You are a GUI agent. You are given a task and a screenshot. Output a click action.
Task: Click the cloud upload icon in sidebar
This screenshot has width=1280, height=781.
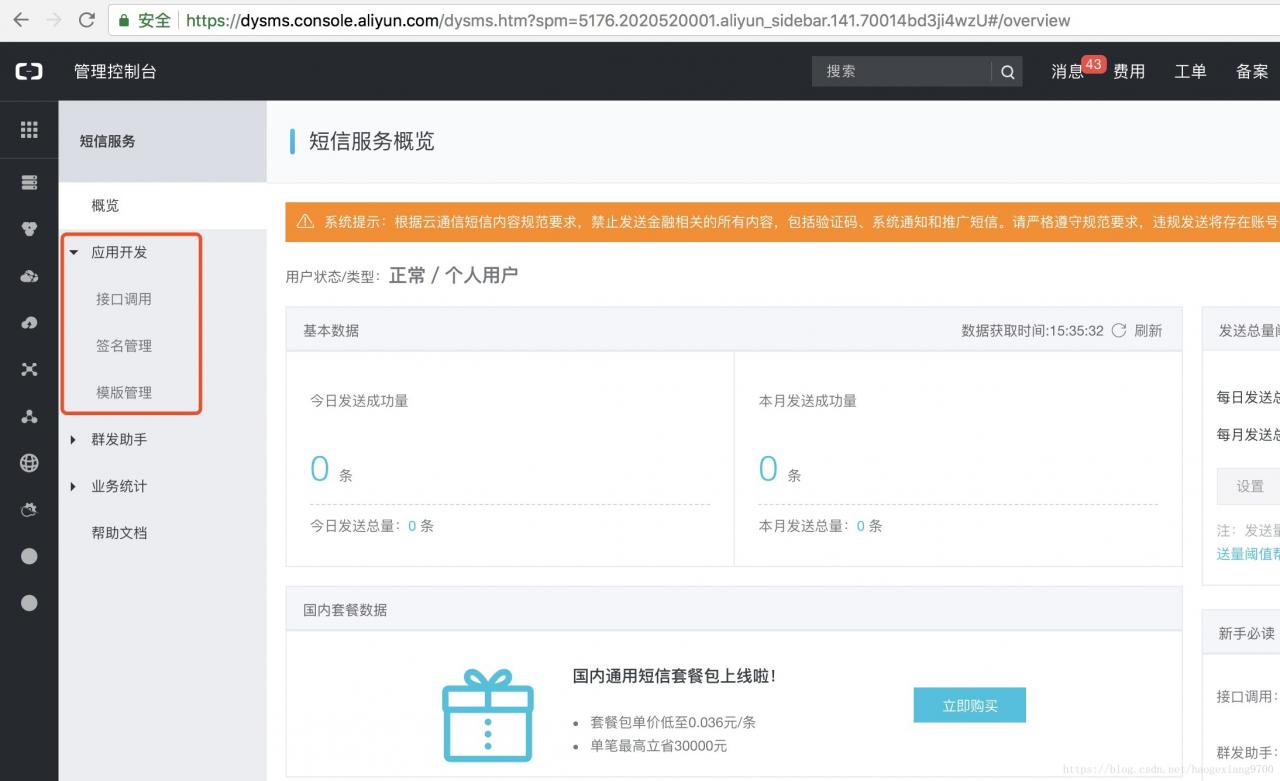click(x=29, y=323)
